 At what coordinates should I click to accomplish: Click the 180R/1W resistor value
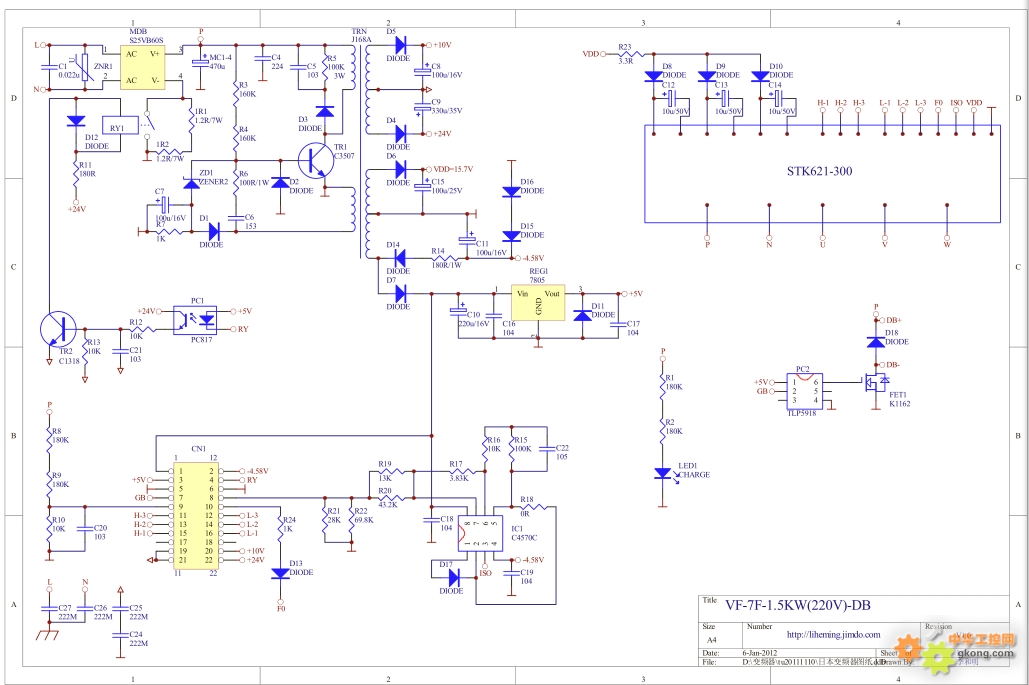click(x=446, y=265)
